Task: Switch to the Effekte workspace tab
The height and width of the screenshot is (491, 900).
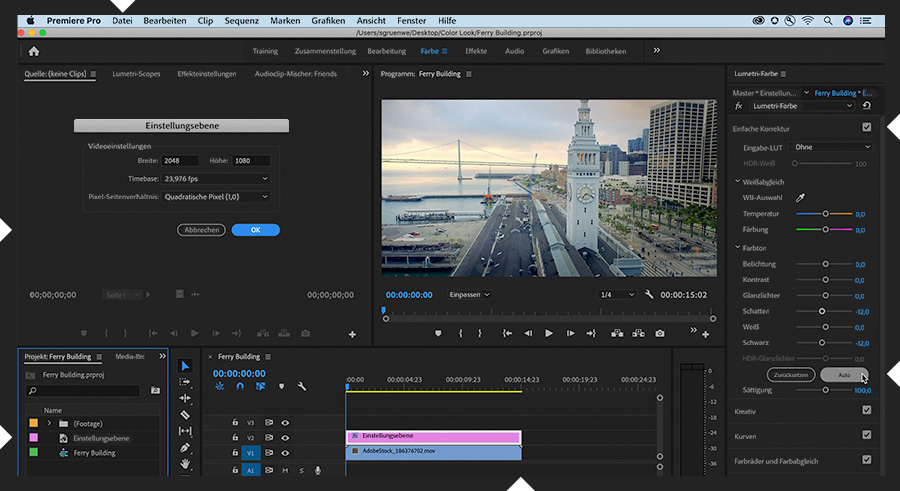Action: pyautogui.click(x=476, y=51)
